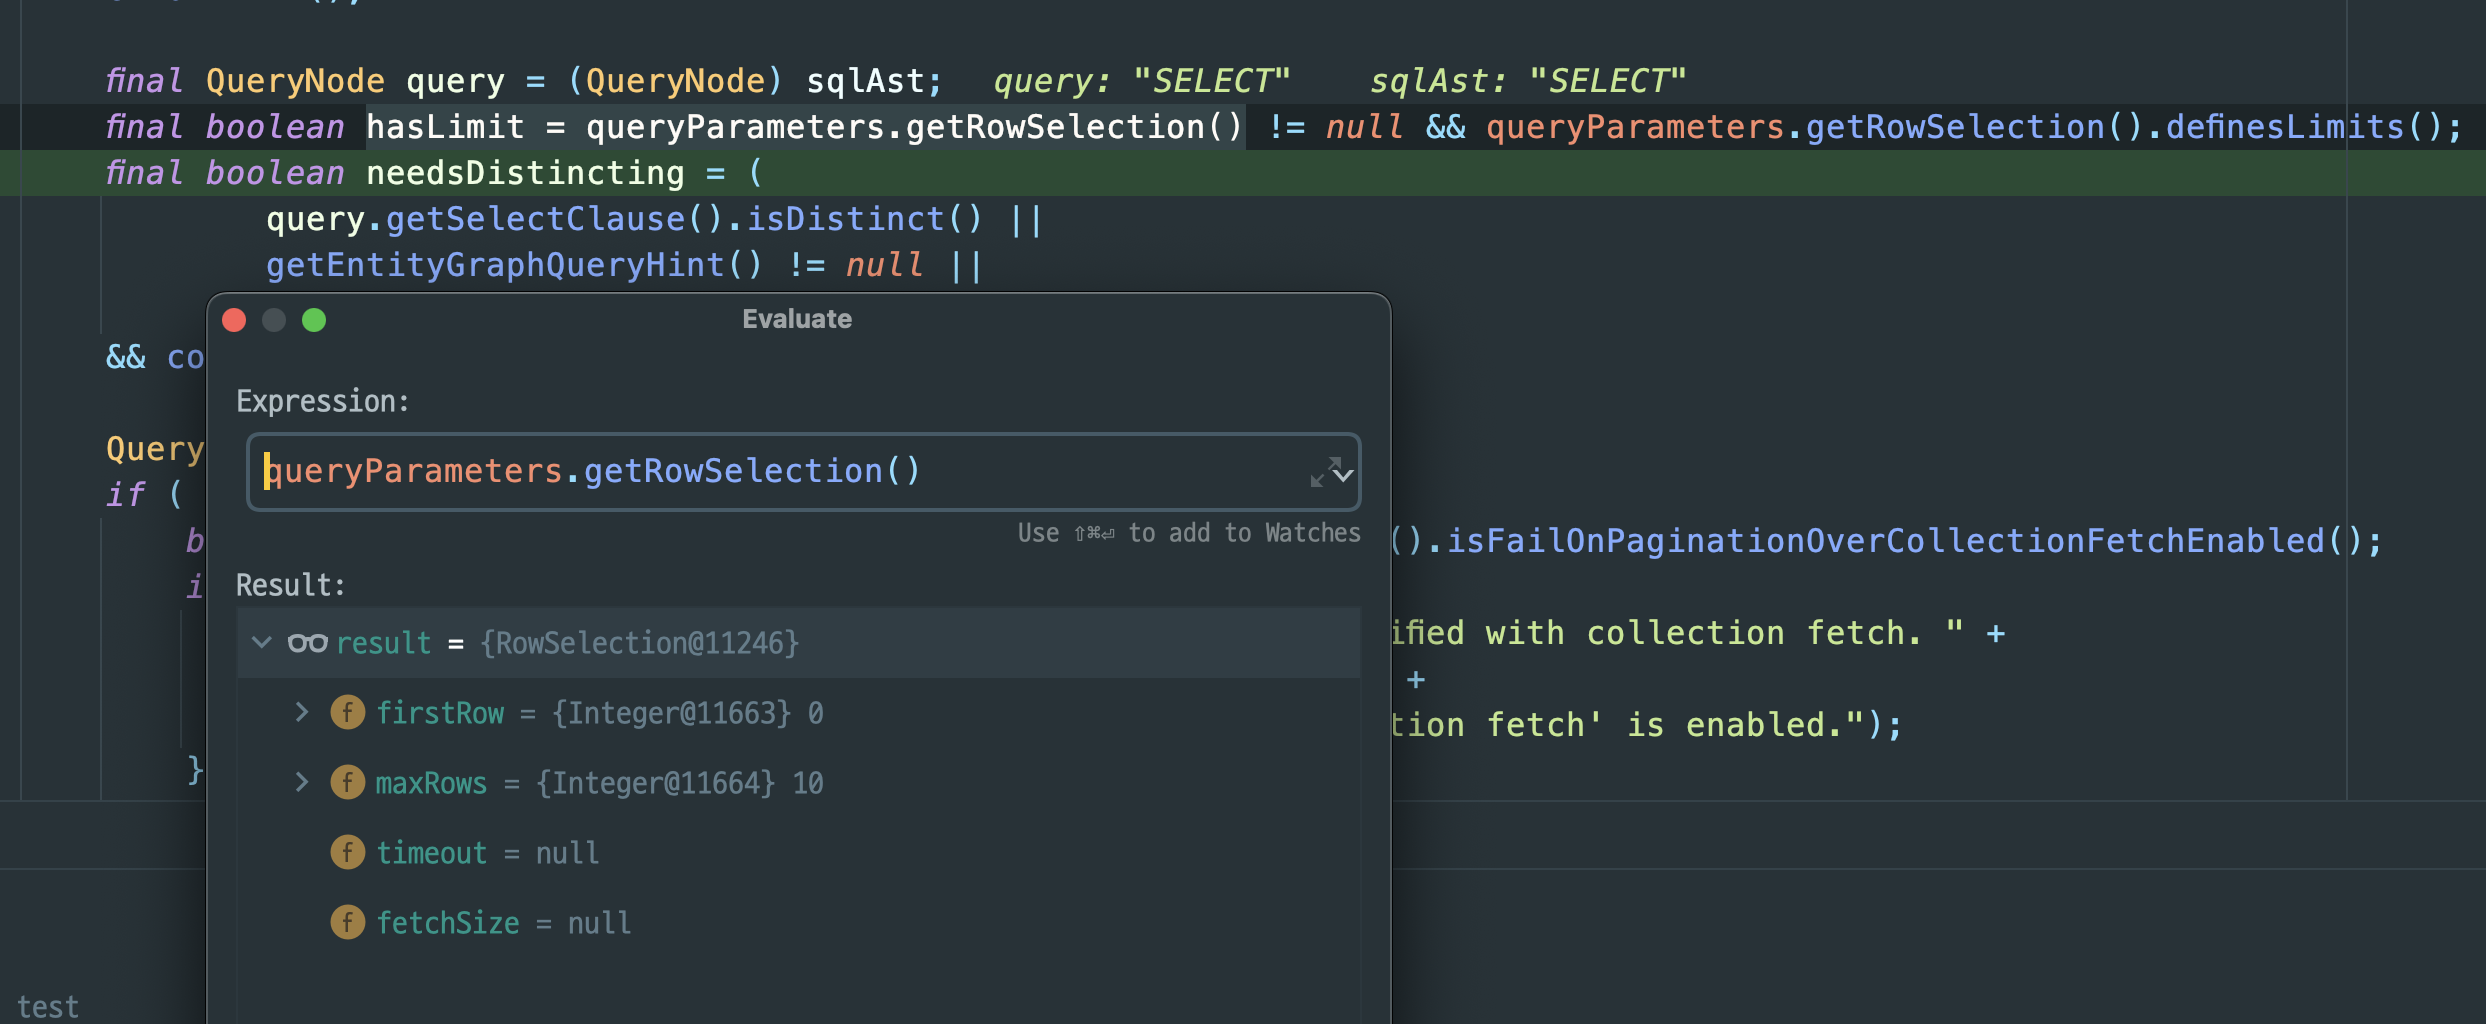Click the 'Evaluate' dialog title bar
Screen dimensions: 2486x1024
[797, 319]
